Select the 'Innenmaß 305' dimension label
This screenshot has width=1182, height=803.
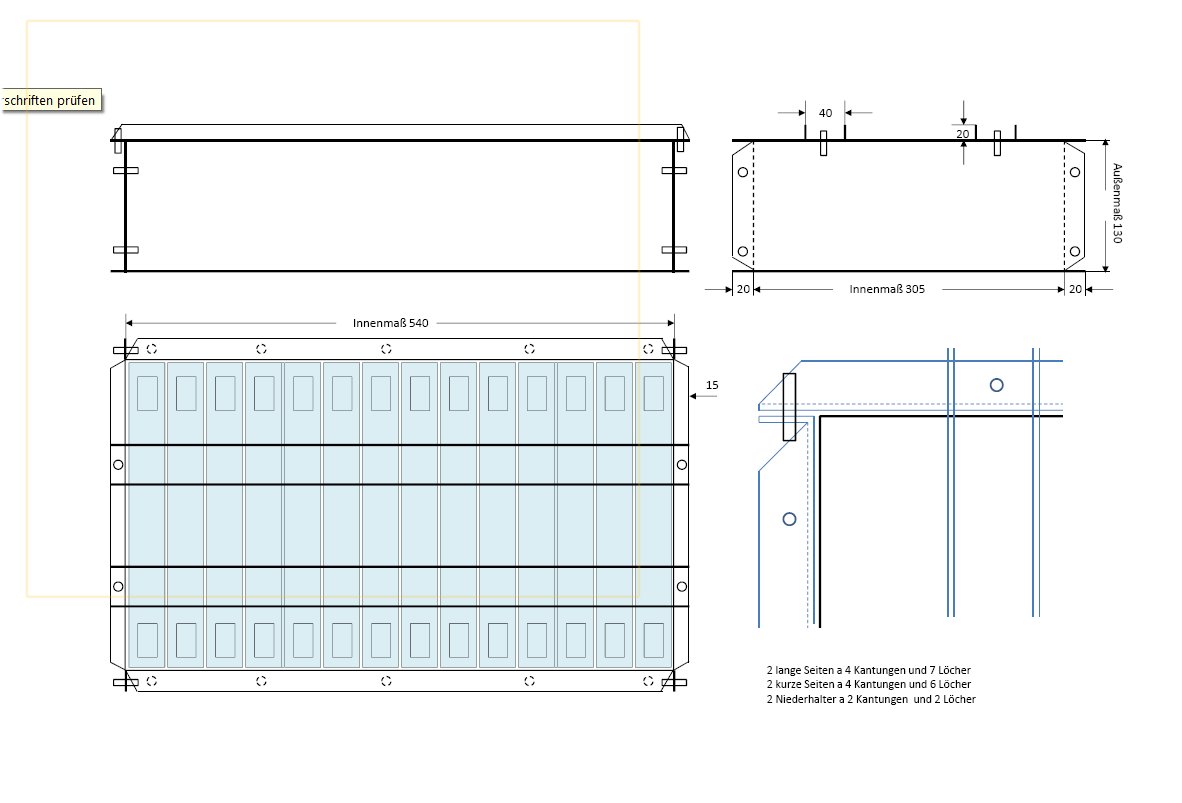coord(886,289)
